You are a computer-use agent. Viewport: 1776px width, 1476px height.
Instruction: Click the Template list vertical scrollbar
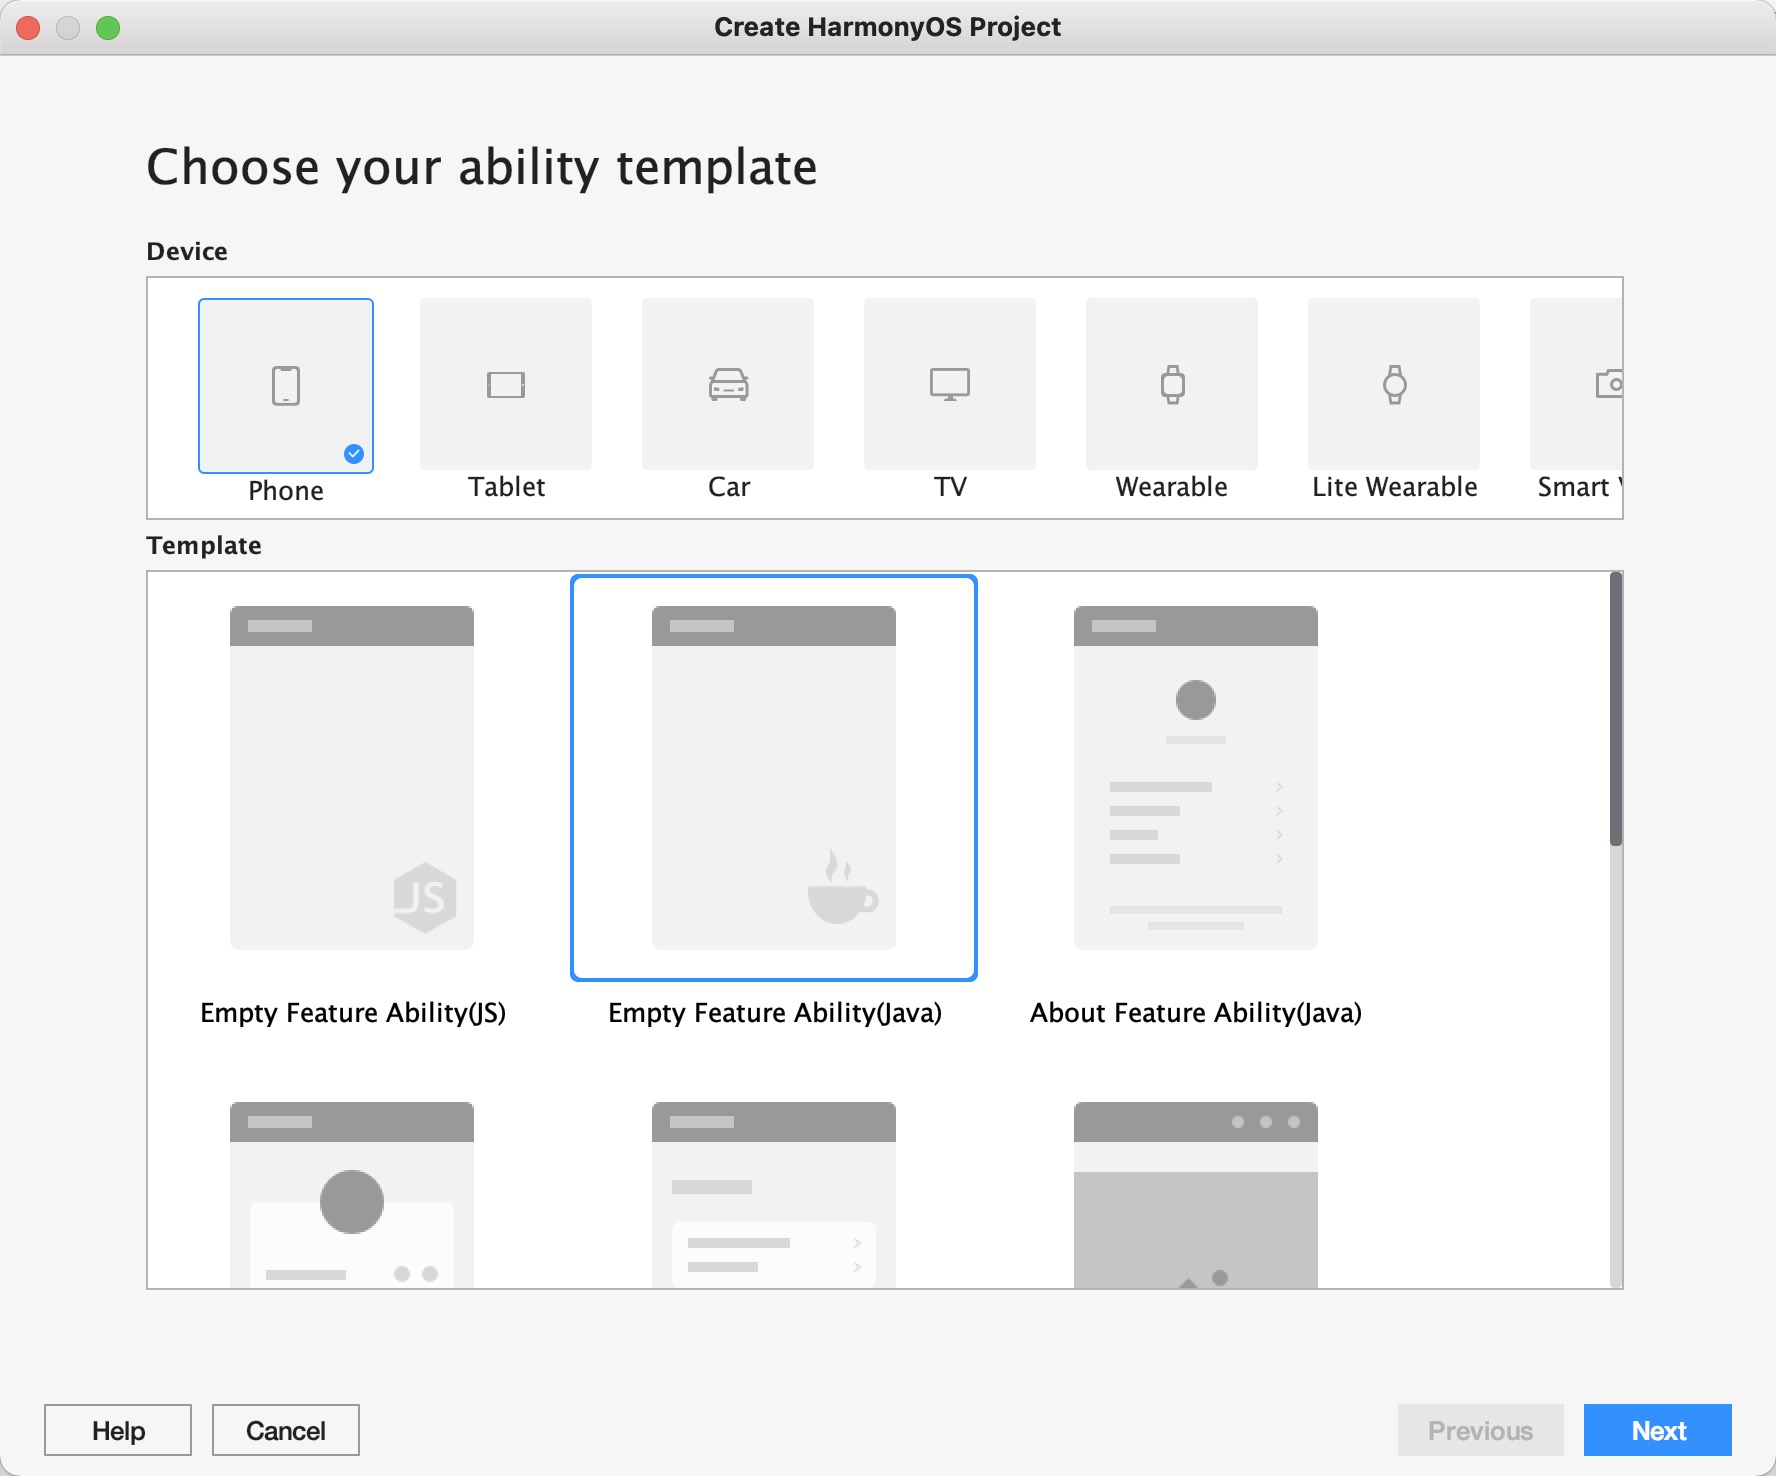[x=1616, y=709]
